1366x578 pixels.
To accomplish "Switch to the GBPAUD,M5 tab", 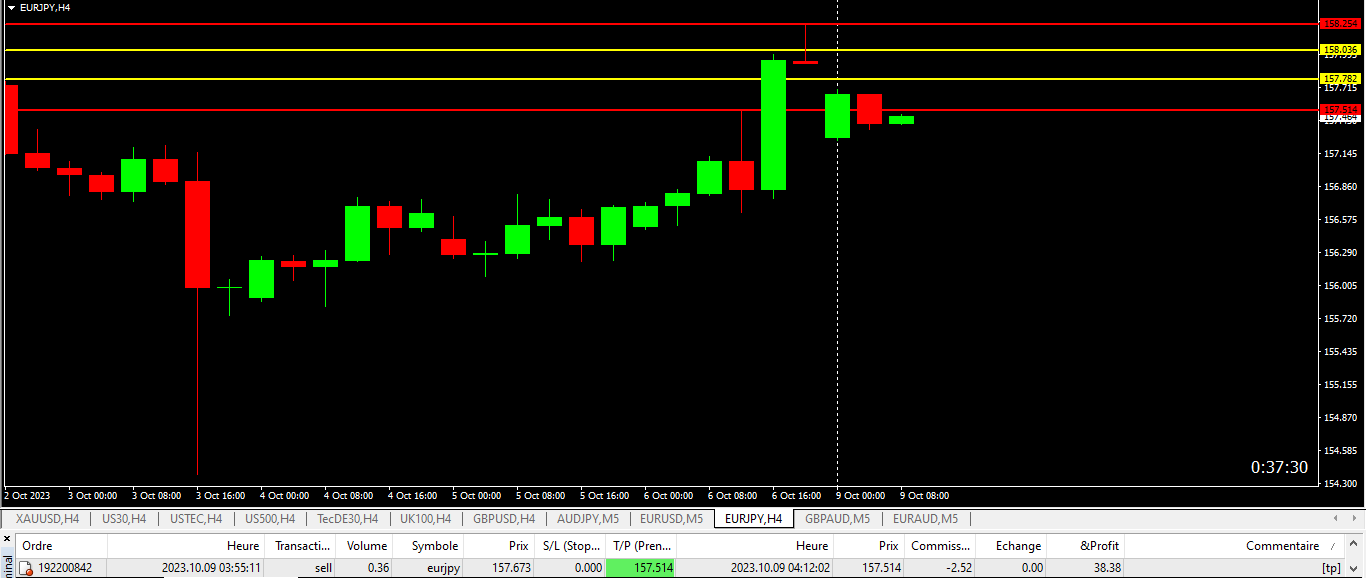I will (x=837, y=519).
